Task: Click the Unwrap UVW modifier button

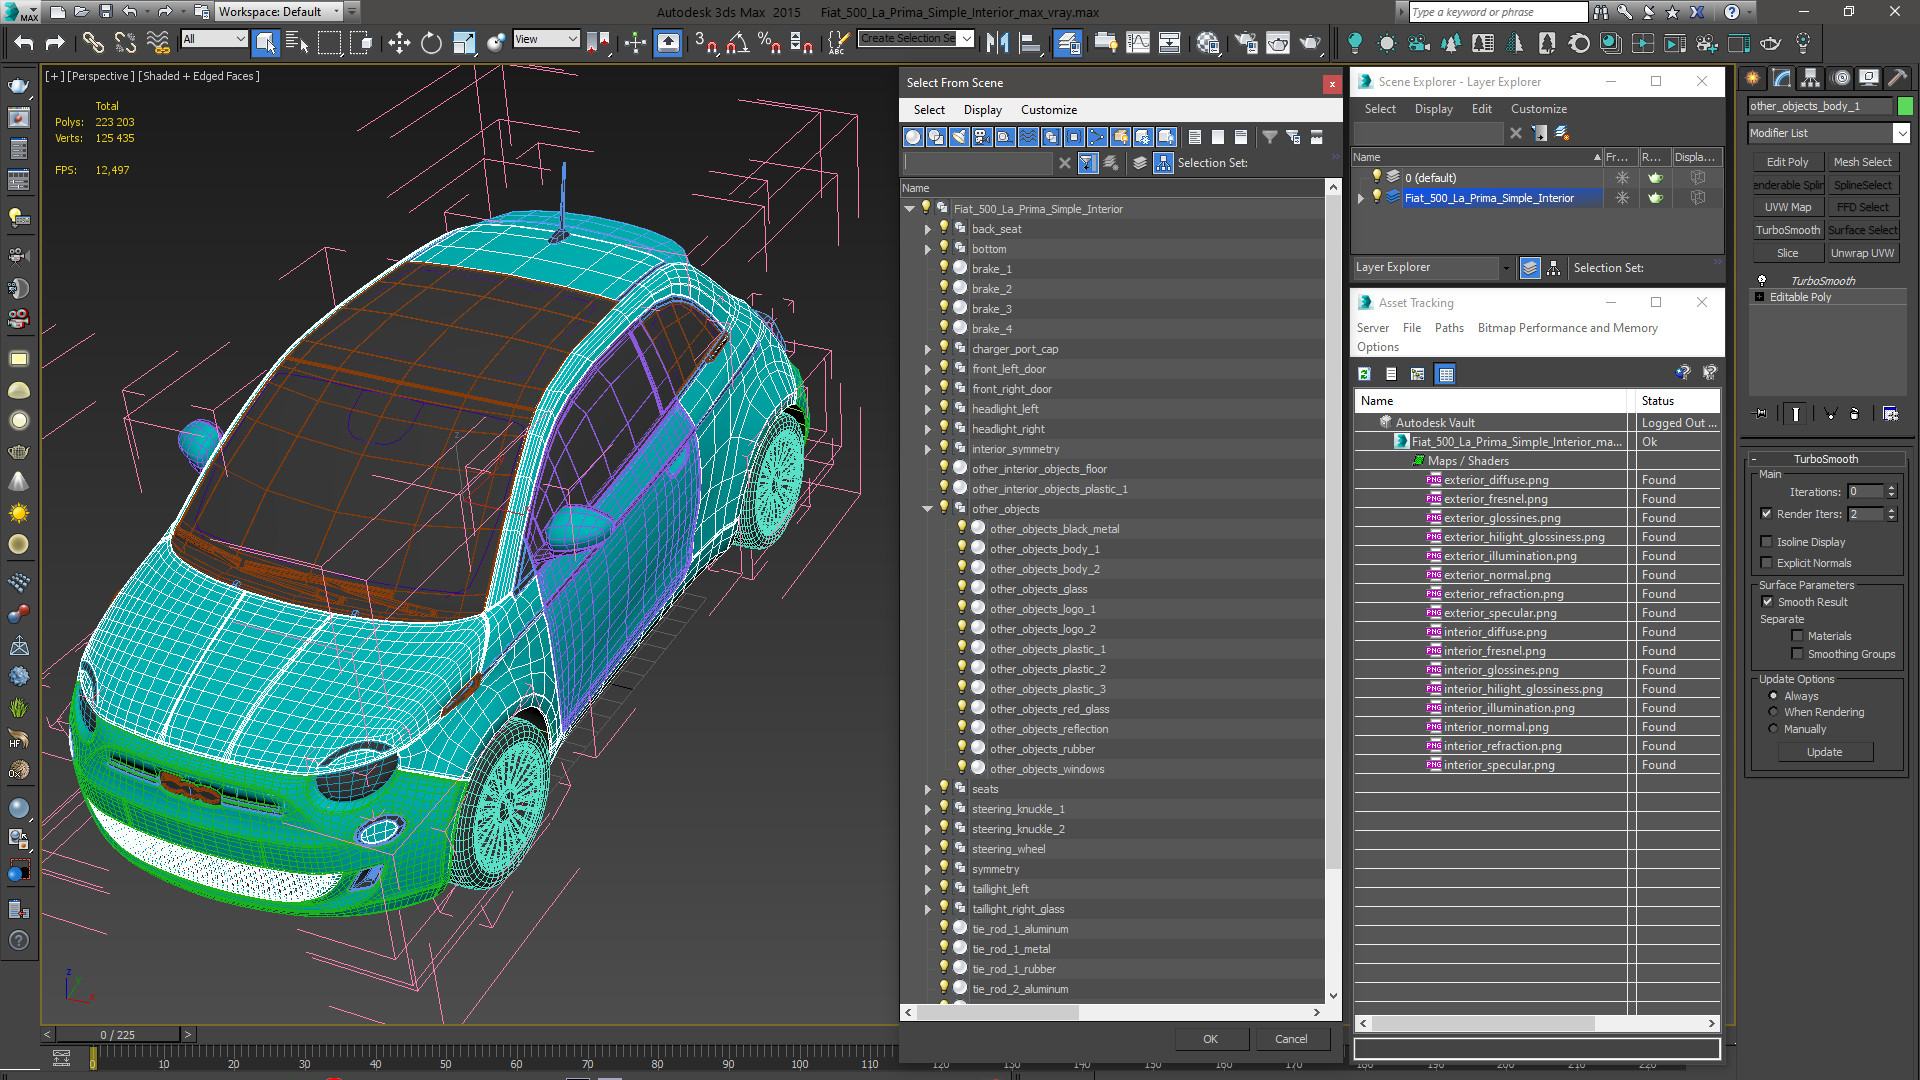Action: (1862, 253)
